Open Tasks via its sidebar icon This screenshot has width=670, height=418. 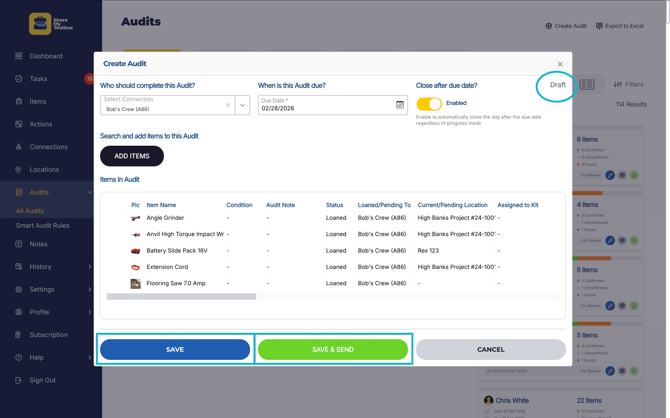click(x=18, y=79)
